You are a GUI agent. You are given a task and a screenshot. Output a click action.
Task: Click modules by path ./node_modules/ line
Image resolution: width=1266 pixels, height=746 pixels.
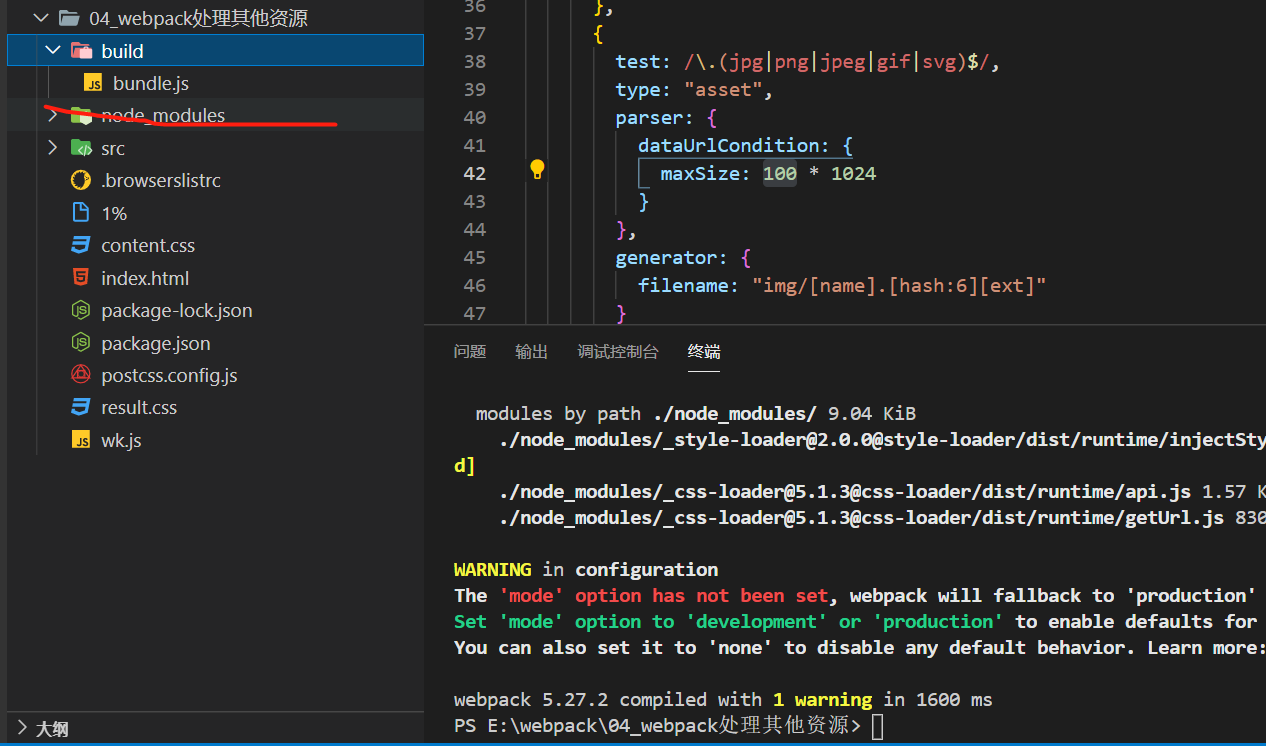click(695, 413)
